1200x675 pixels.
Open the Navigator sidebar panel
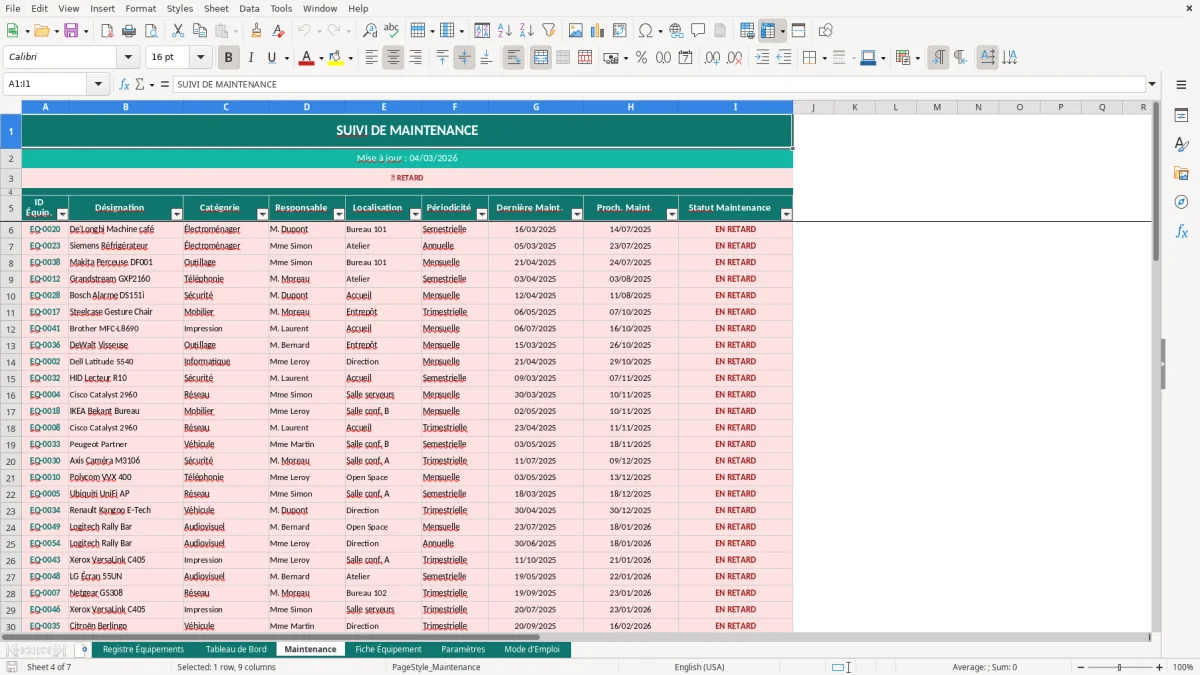(x=1181, y=202)
